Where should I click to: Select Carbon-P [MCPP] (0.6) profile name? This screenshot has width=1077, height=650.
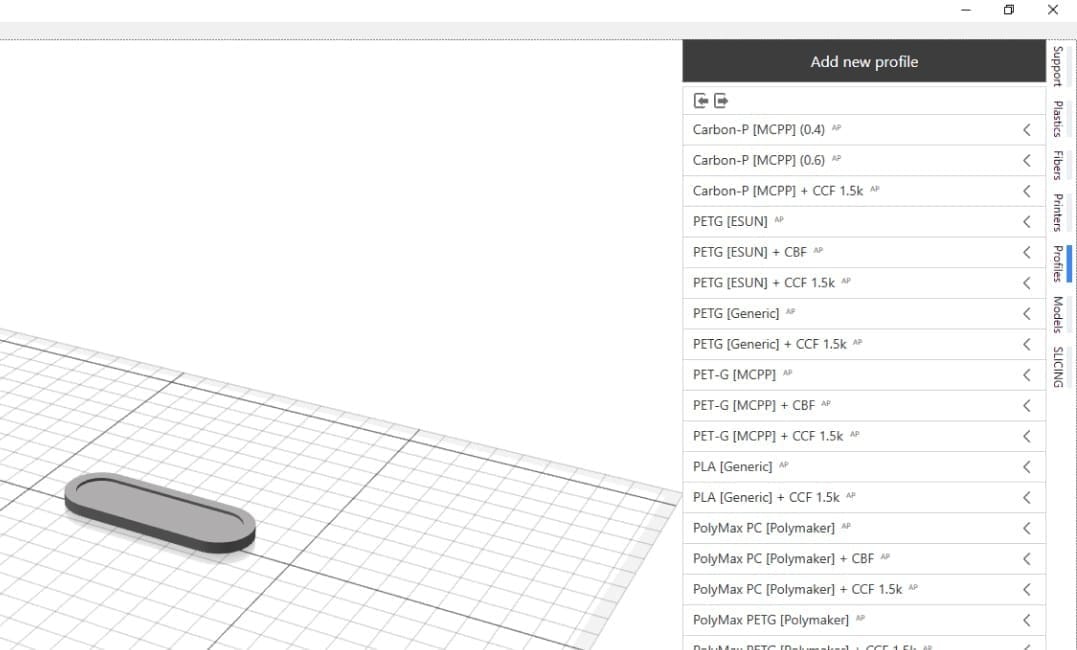pyautogui.click(x=758, y=160)
